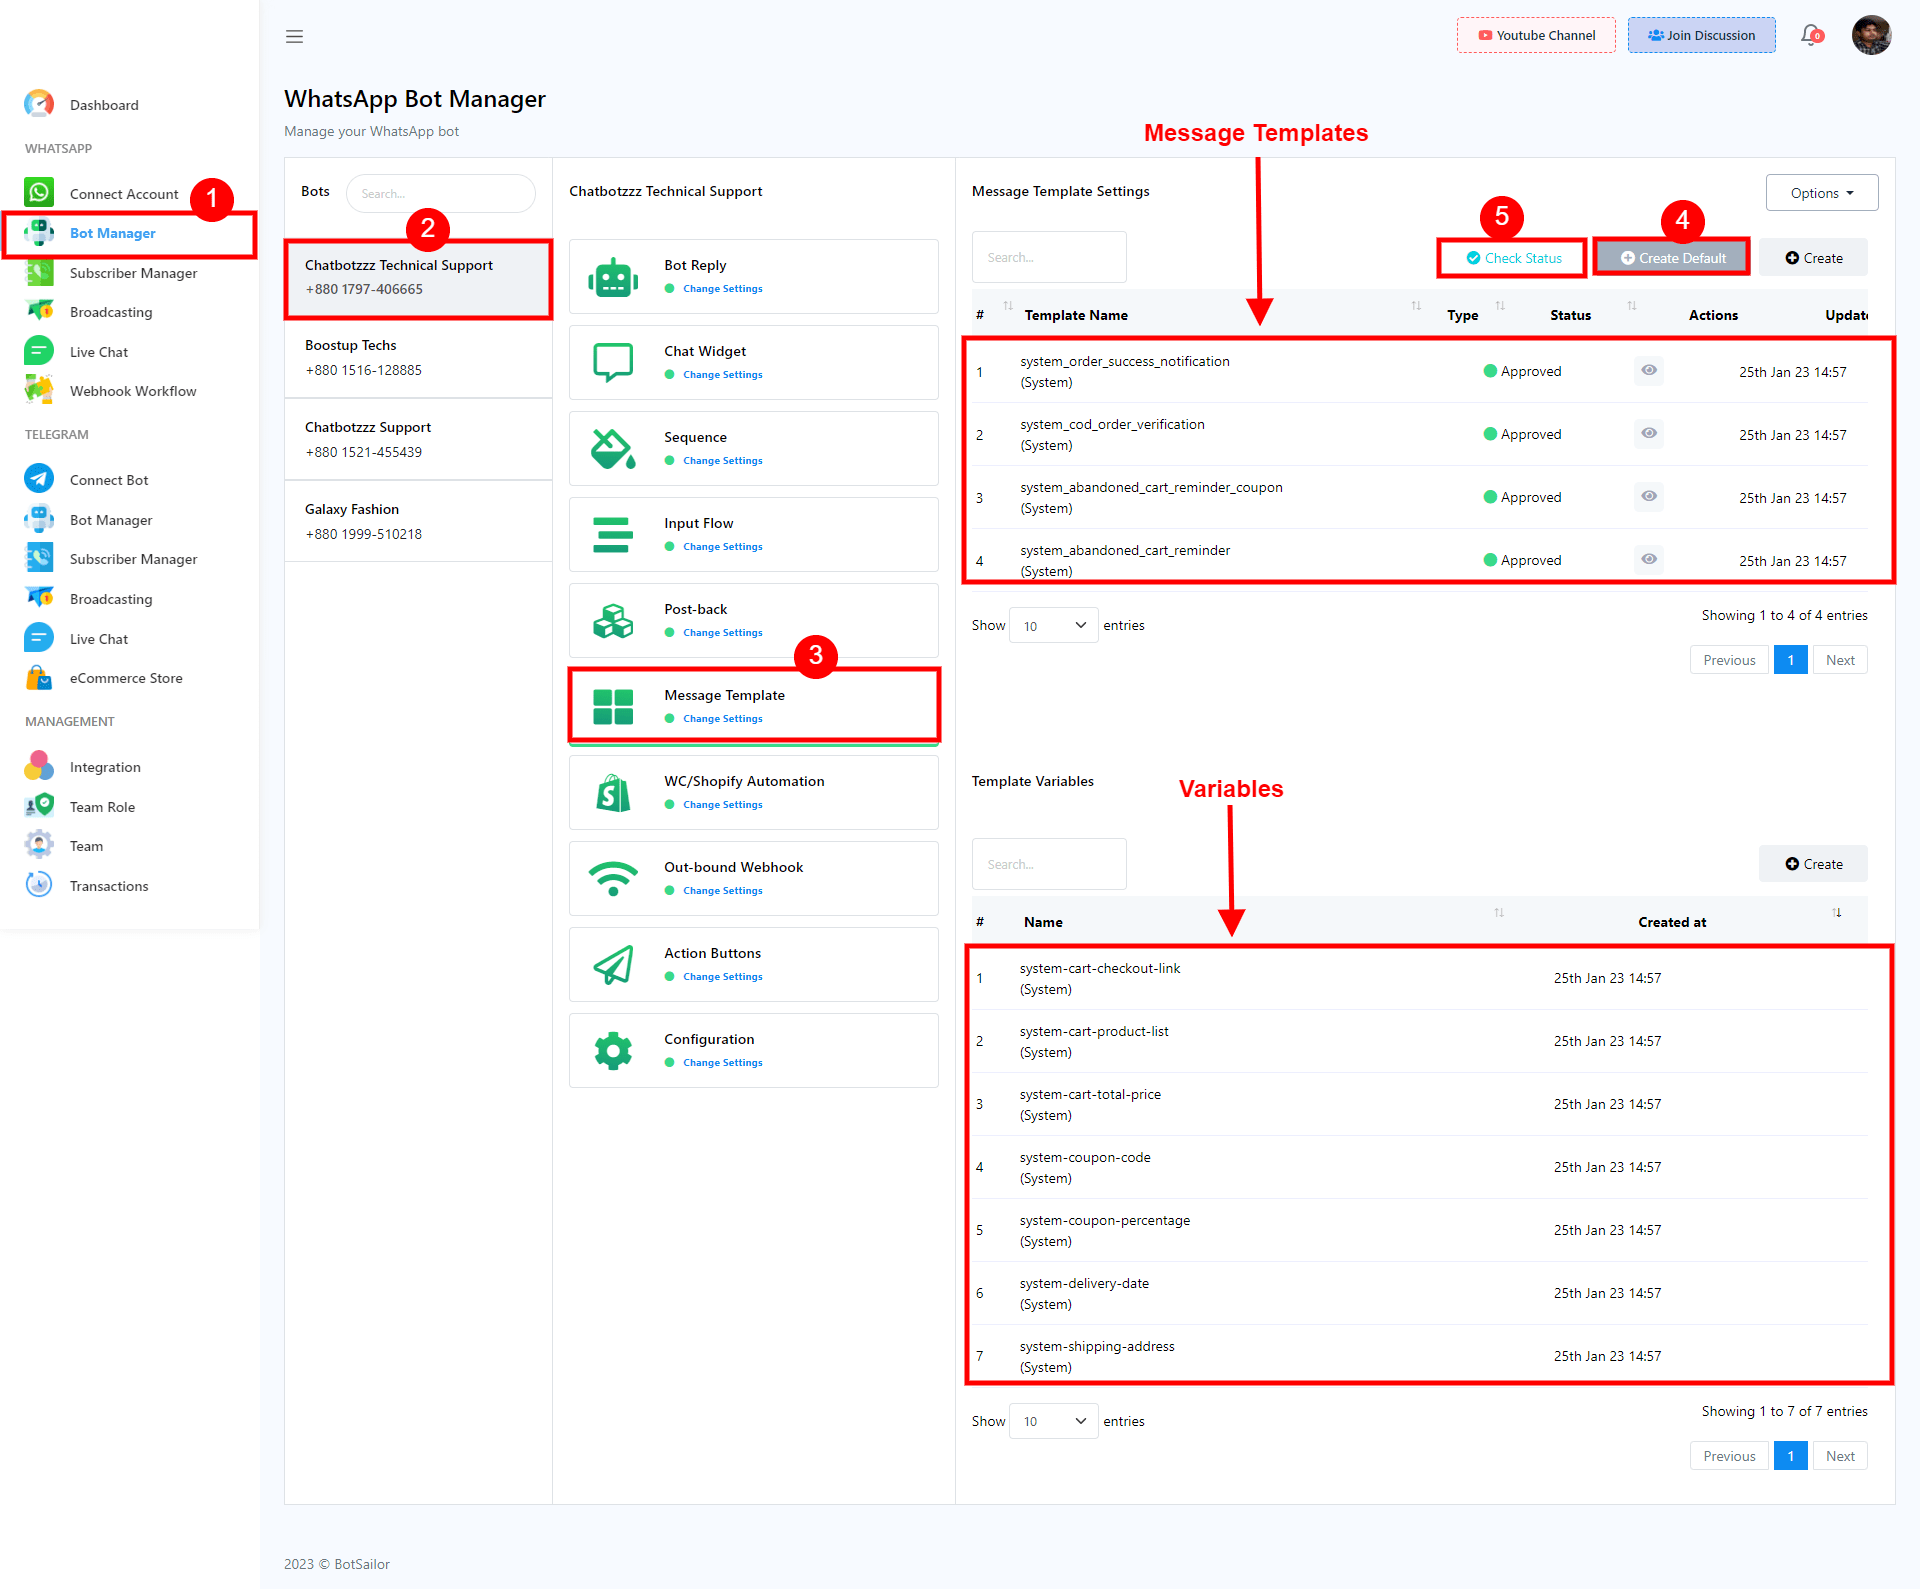Go to page 1 of templates
This screenshot has width=1920, height=1590.
(x=1791, y=660)
